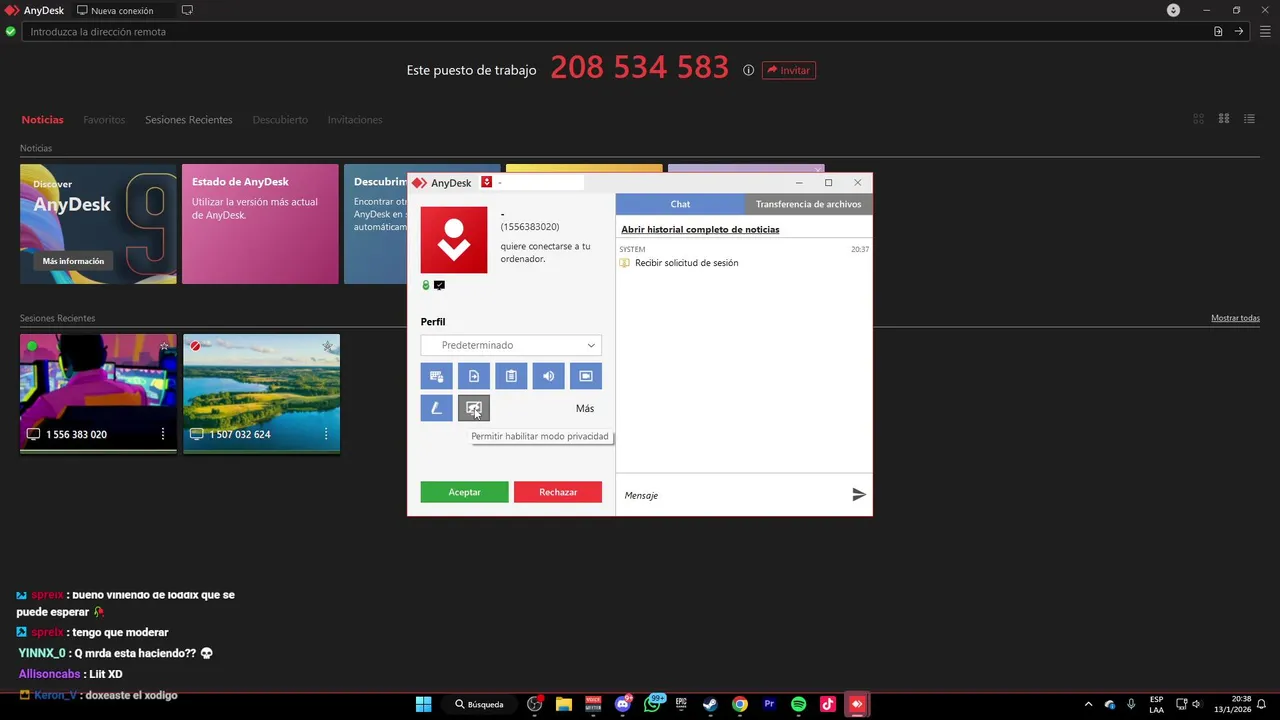Select the Noticias tab
This screenshot has height=720, width=1280.
point(42,120)
